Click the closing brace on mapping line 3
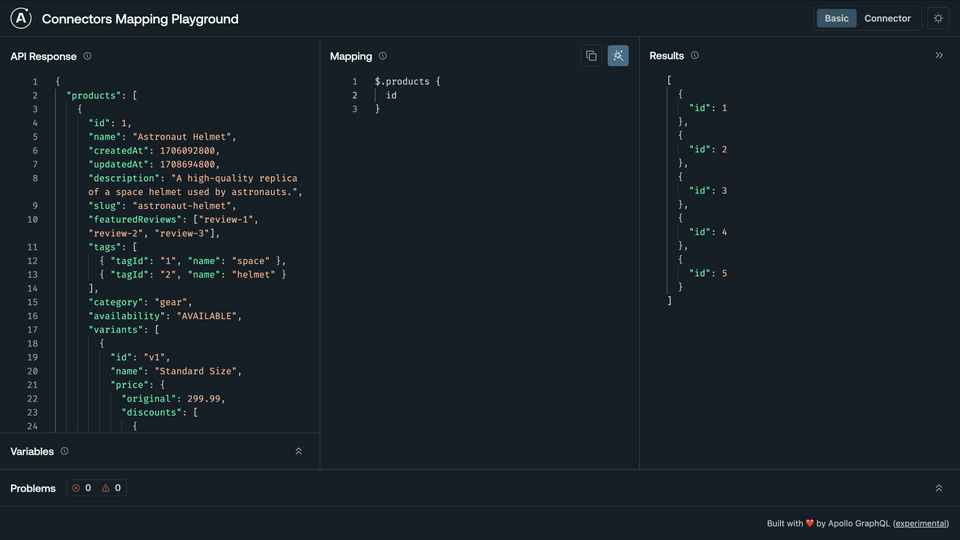 377,109
